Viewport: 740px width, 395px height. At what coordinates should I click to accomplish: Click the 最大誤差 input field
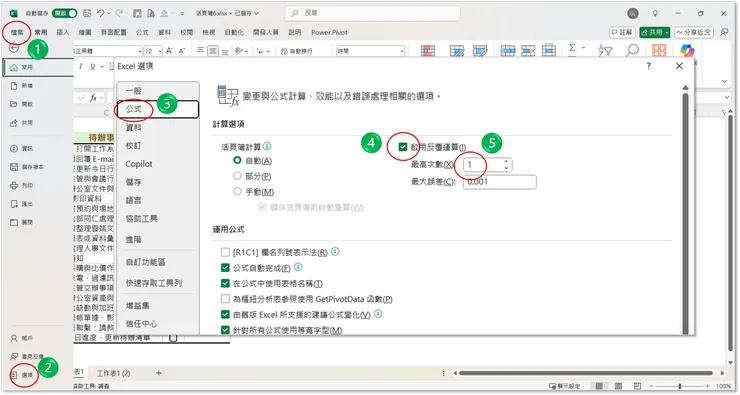(x=500, y=182)
